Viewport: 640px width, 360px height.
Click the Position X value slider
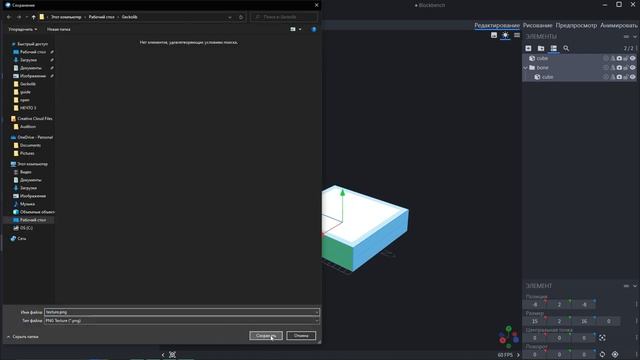point(535,304)
